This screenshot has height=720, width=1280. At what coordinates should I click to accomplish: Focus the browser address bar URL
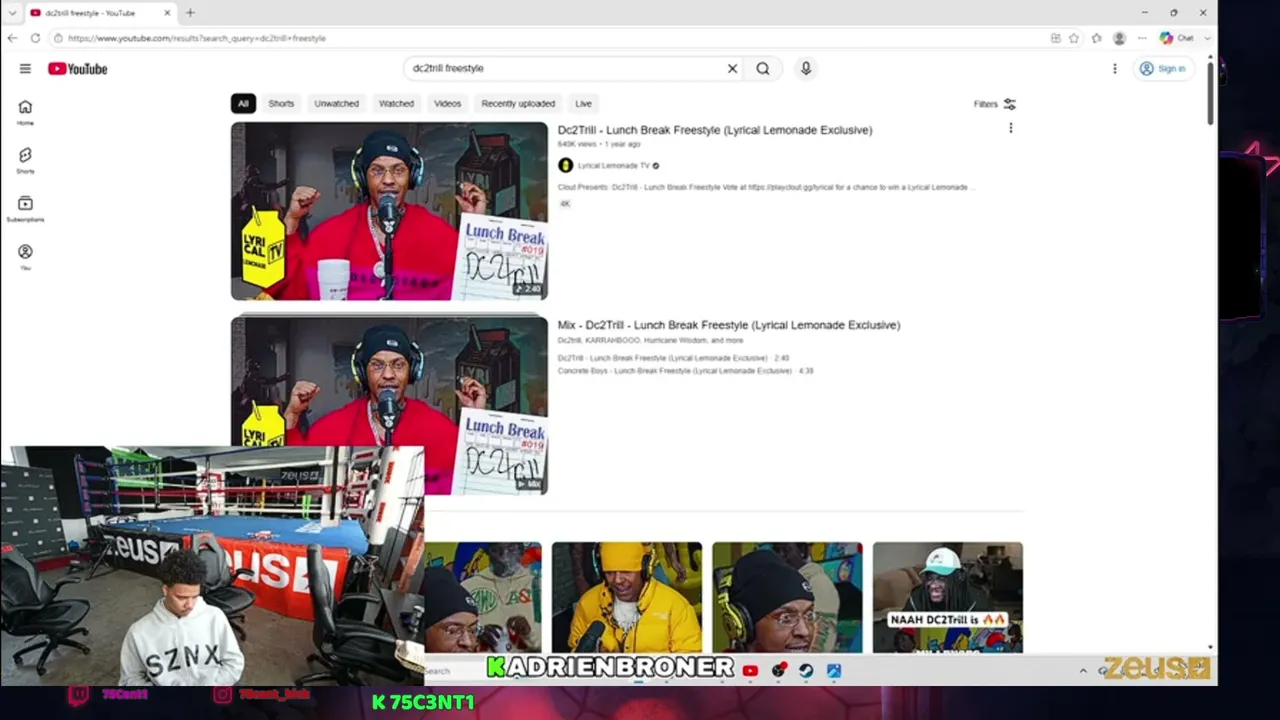[x=197, y=38]
